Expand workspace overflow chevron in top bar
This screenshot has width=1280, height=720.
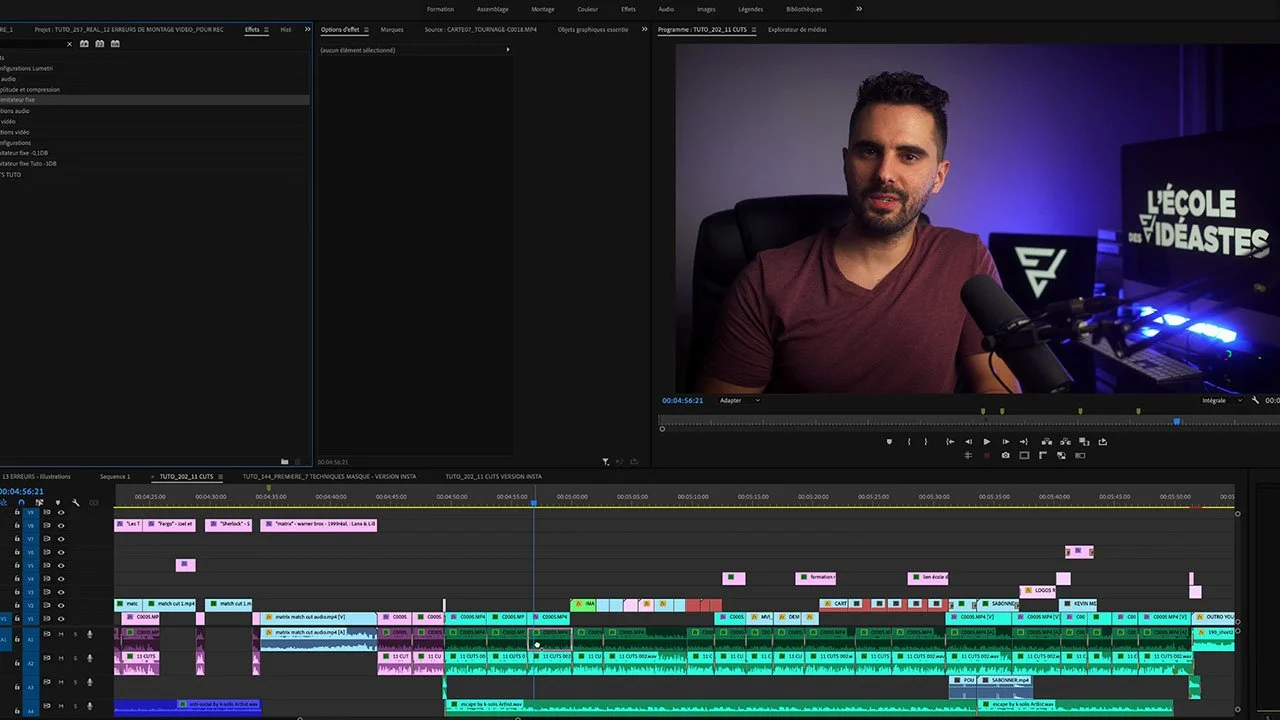click(859, 9)
